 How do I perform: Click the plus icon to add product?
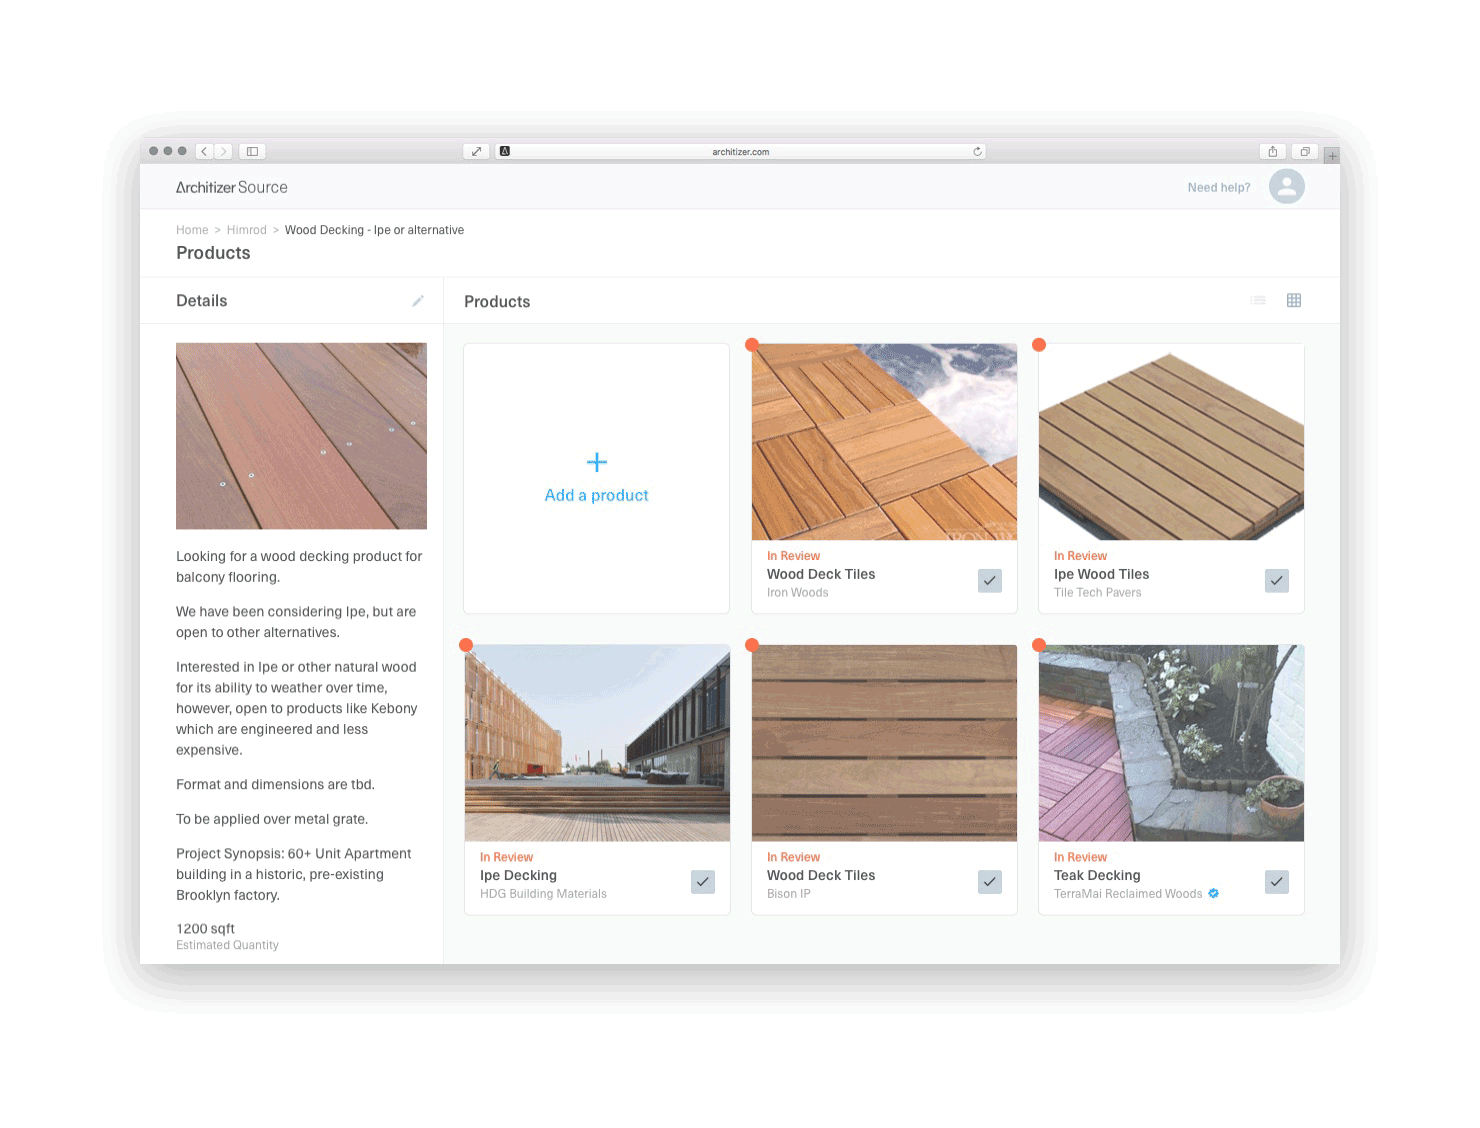point(597,462)
